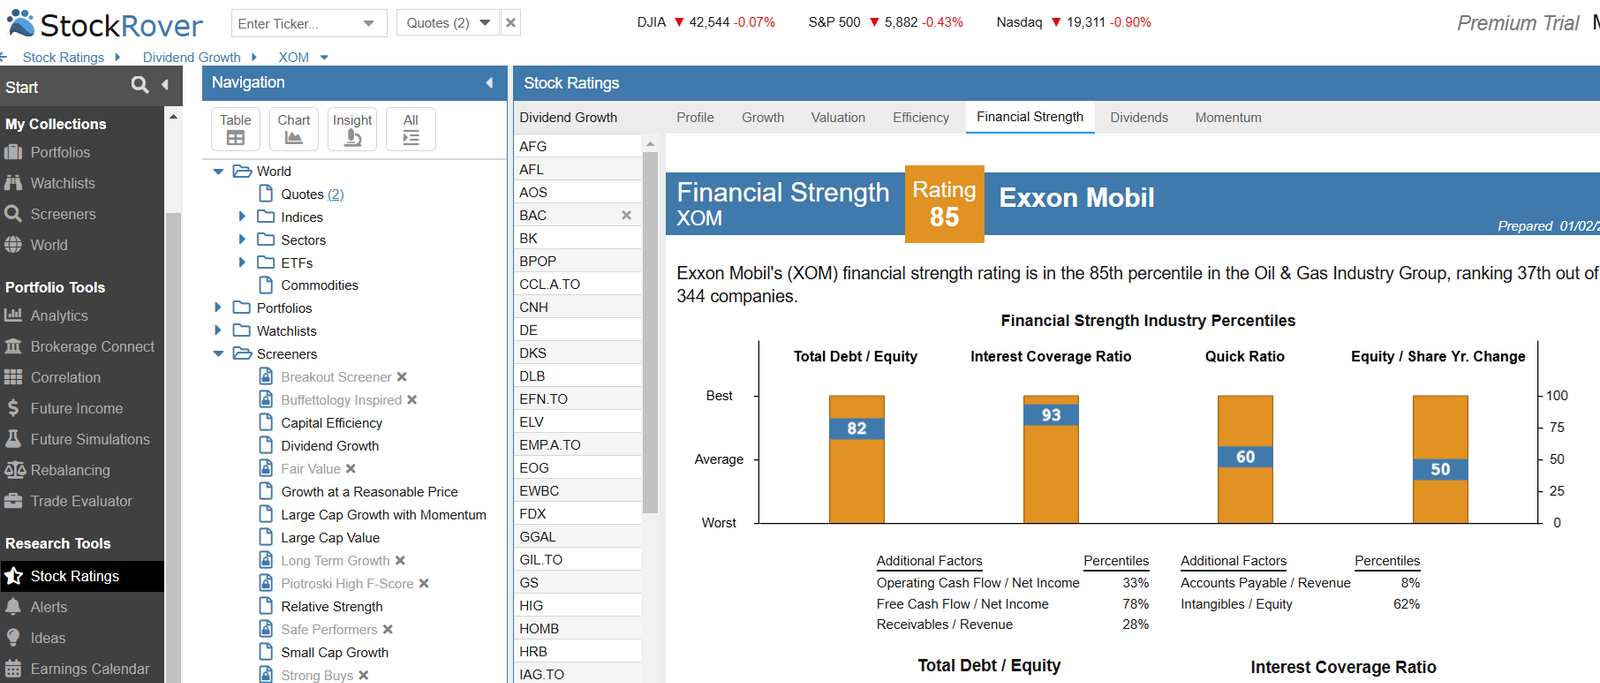Open the Quotes (2) dropdown

[485, 23]
